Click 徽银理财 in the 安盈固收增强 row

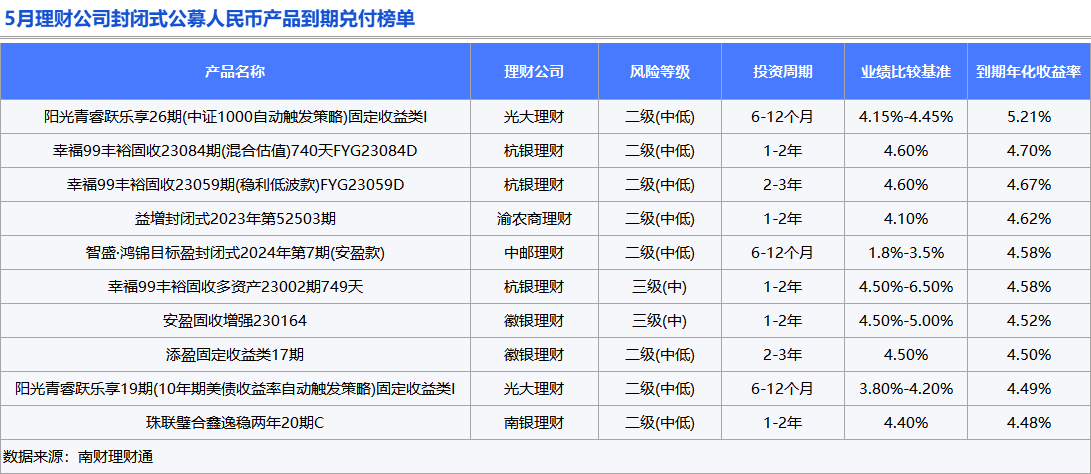coord(534,321)
